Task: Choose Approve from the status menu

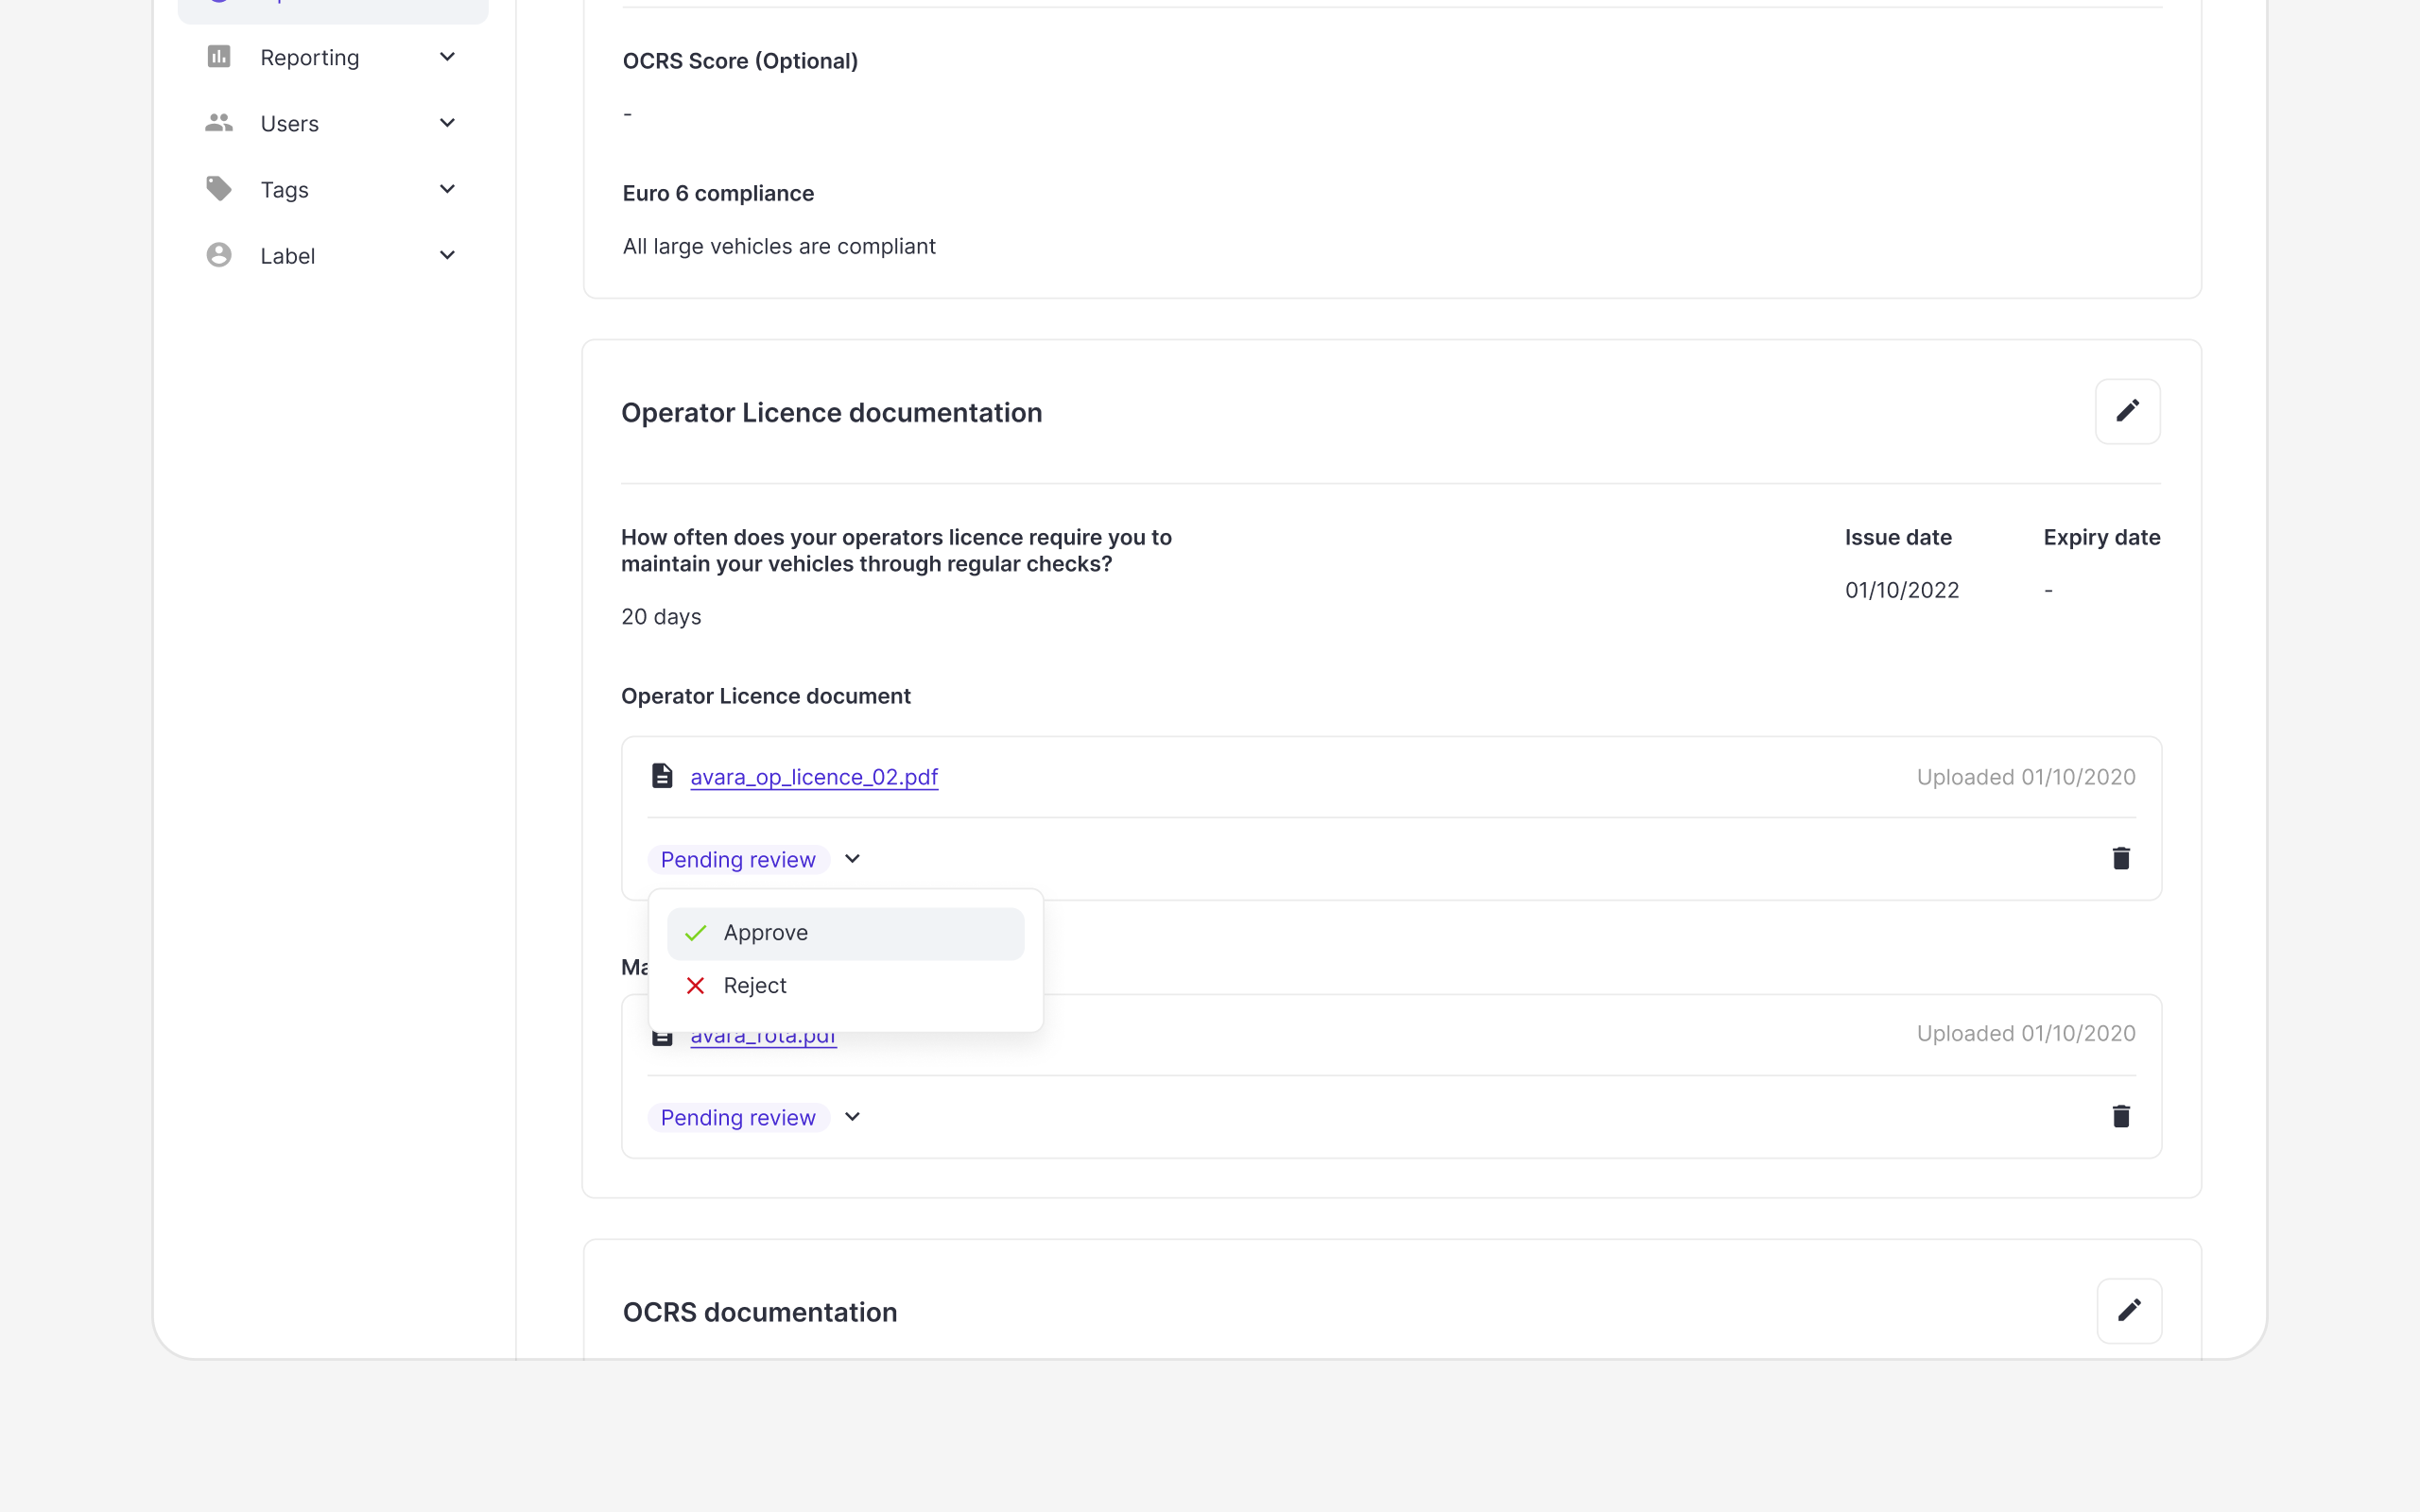Action: (x=845, y=933)
